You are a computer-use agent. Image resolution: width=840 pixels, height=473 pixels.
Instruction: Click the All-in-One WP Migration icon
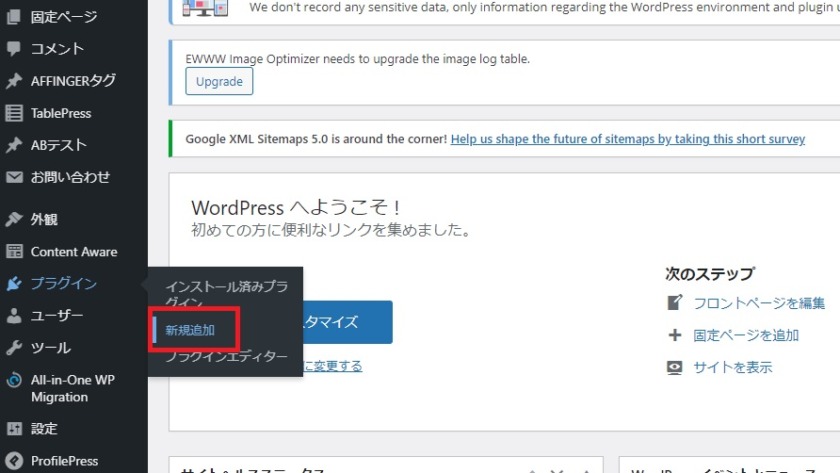(x=14, y=380)
